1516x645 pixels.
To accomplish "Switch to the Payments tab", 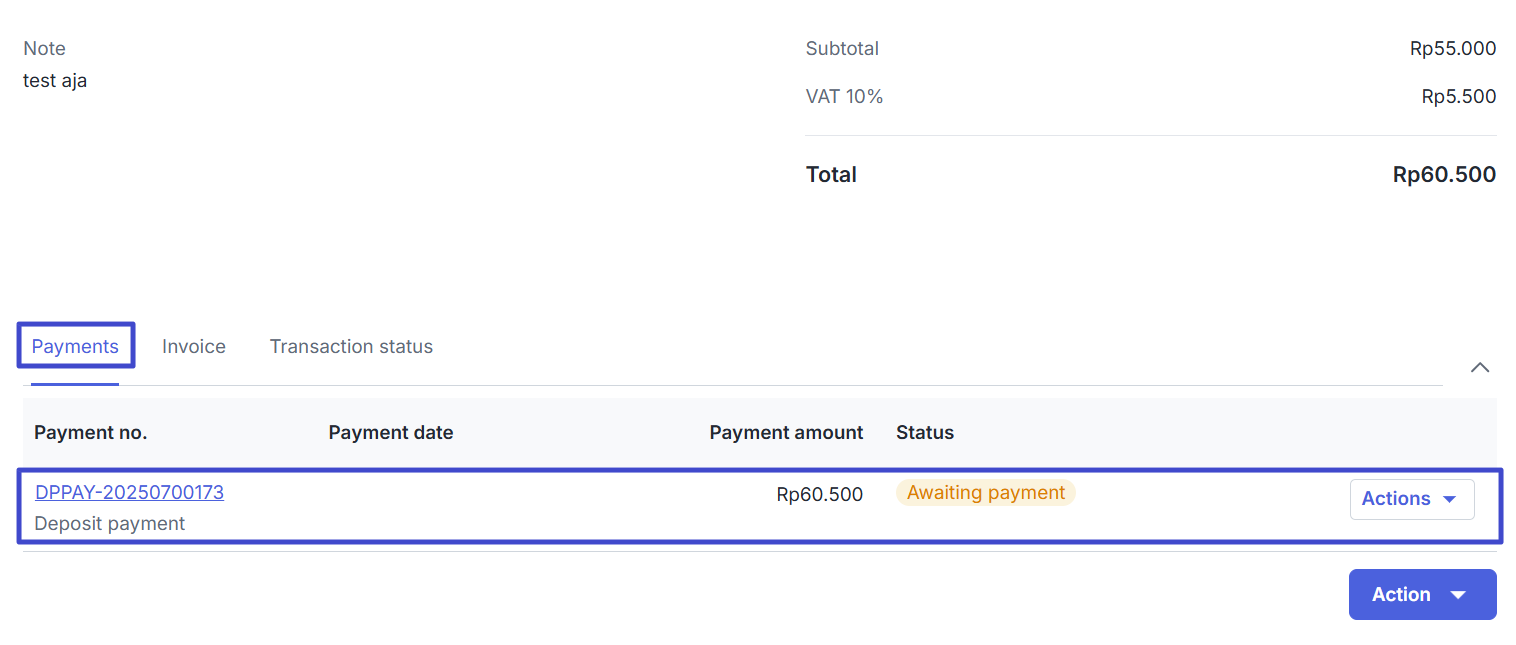I will (75, 347).
